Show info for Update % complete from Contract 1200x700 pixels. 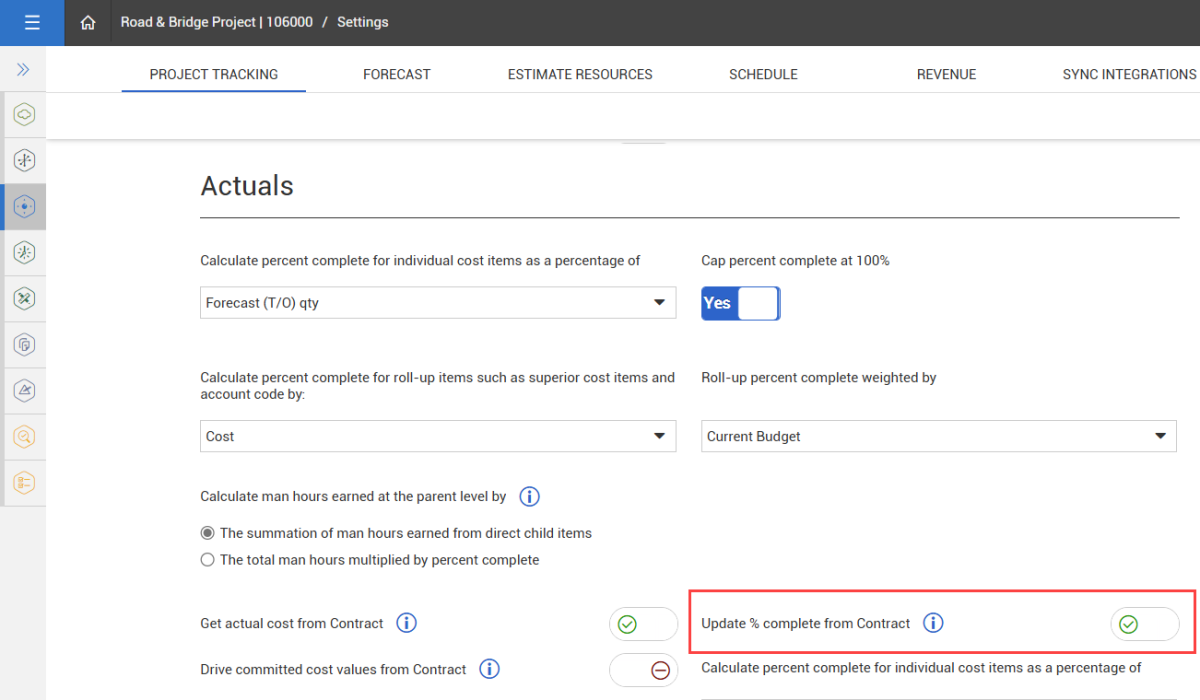933,624
